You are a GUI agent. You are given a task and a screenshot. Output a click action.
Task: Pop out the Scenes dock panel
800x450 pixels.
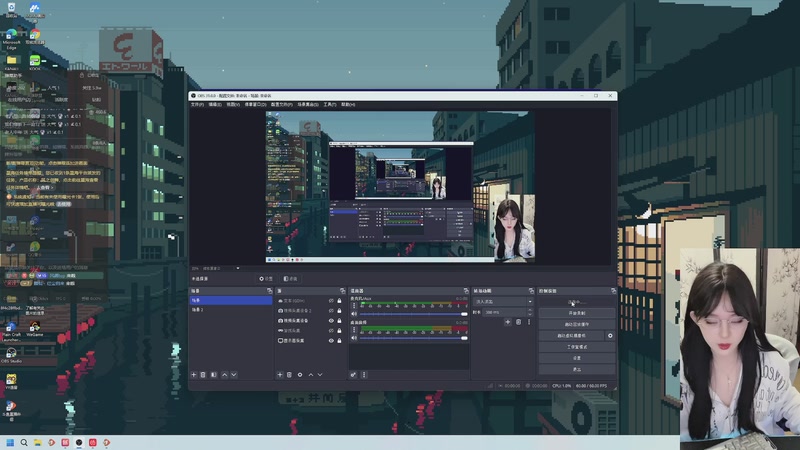pos(269,291)
